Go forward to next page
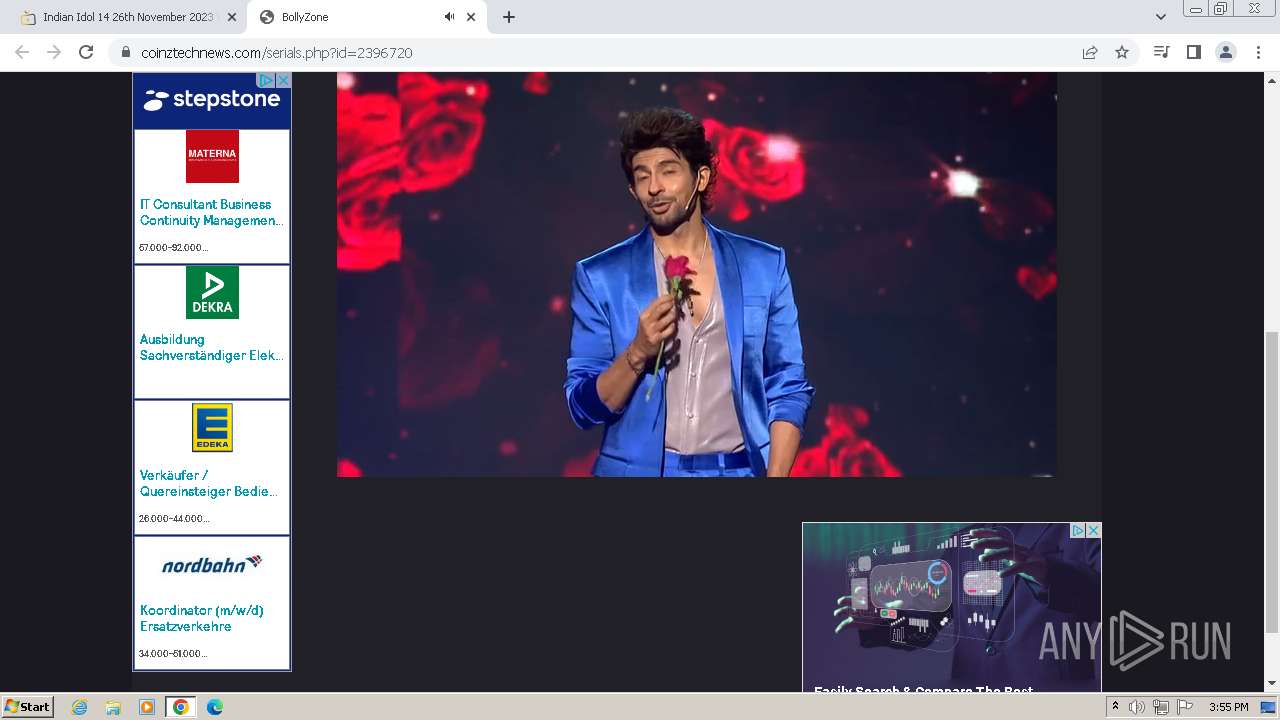This screenshot has width=1280, height=720. [x=54, y=52]
